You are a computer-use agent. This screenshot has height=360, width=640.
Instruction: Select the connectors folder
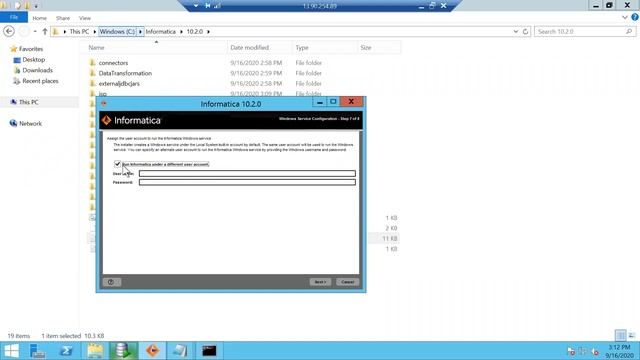113,63
